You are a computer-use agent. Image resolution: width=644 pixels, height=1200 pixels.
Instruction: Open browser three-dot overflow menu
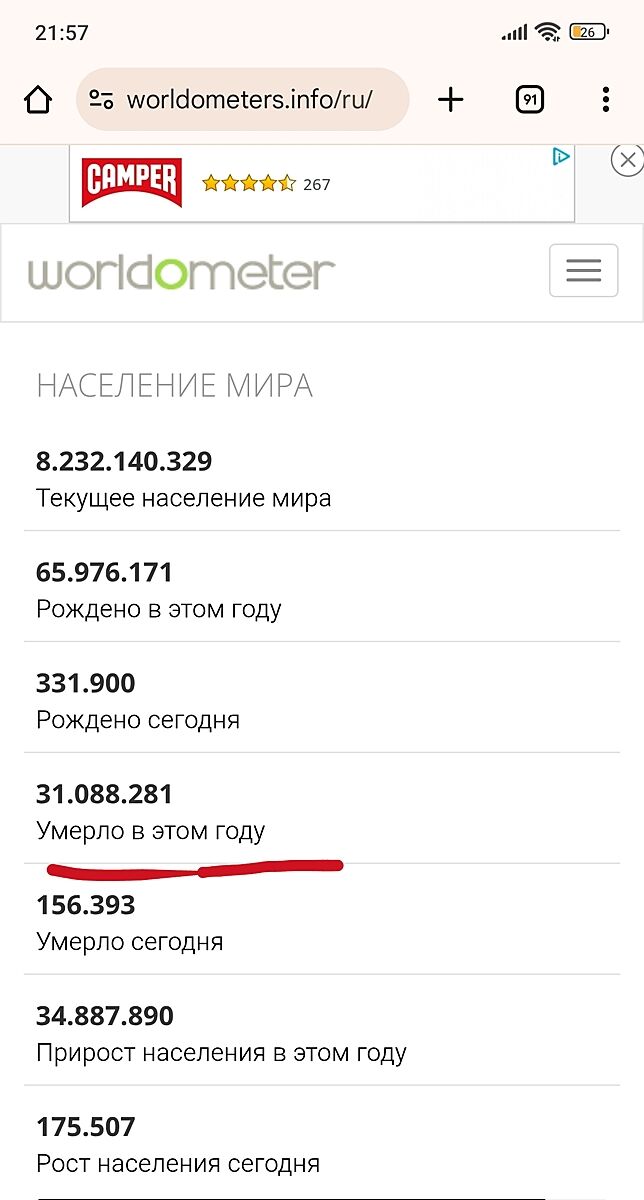pyautogui.click(x=606, y=100)
